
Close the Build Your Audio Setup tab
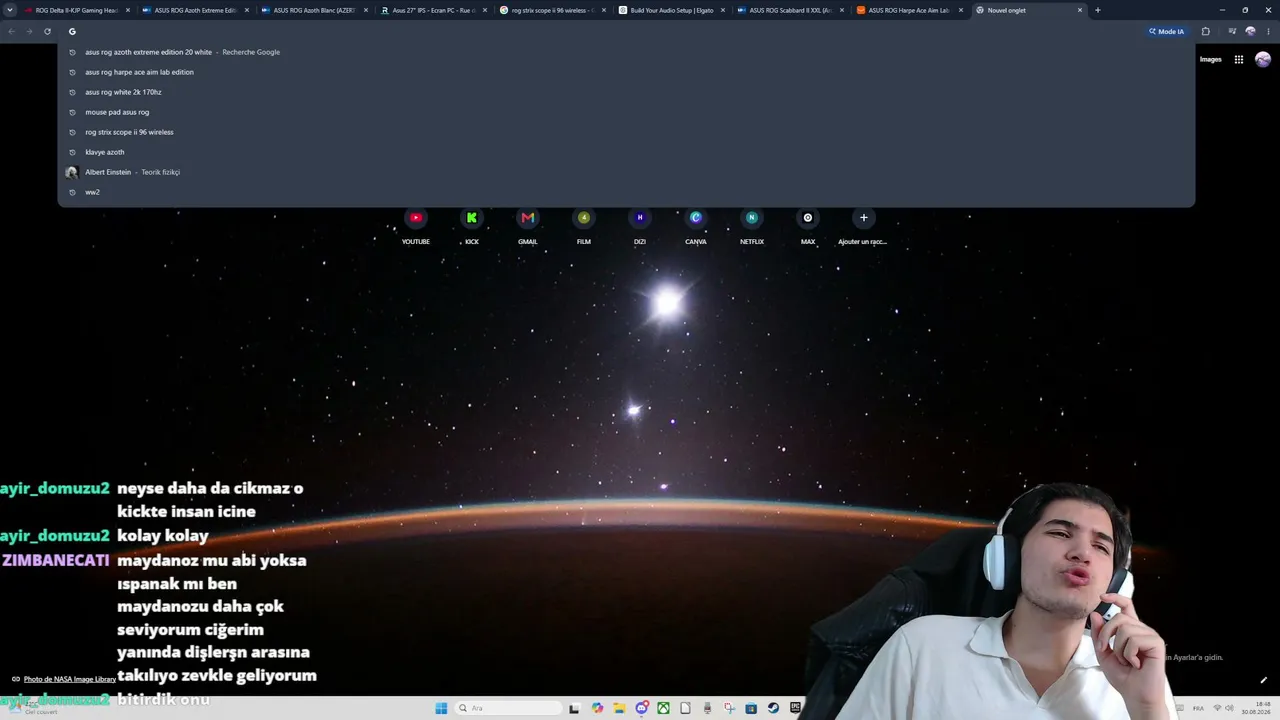[723, 10]
